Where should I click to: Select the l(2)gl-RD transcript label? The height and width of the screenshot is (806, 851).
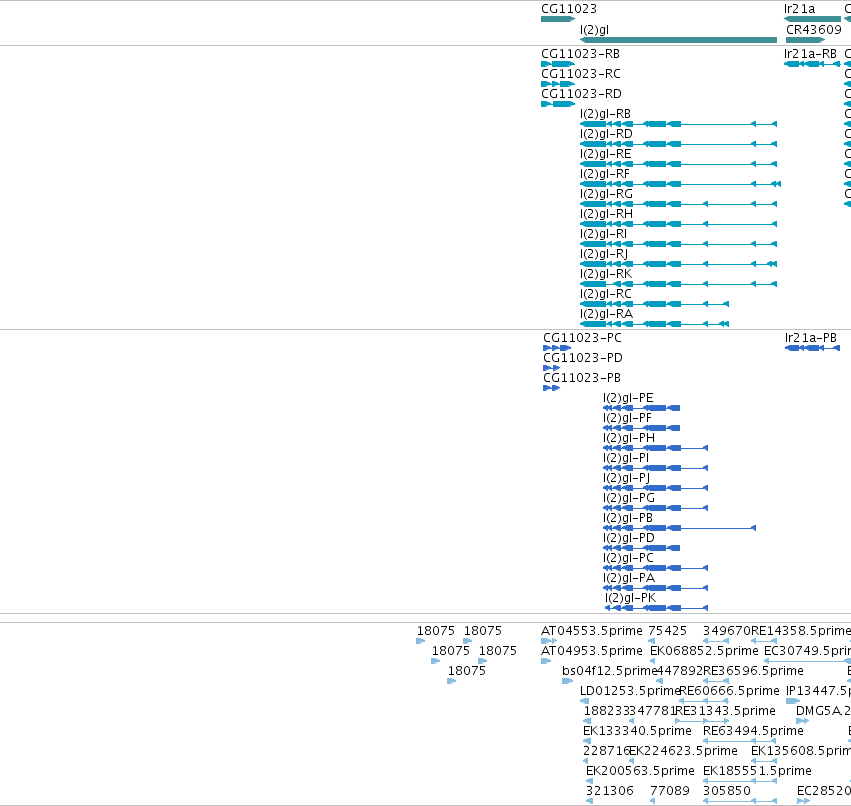pyautogui.click(x=606, y=134)
